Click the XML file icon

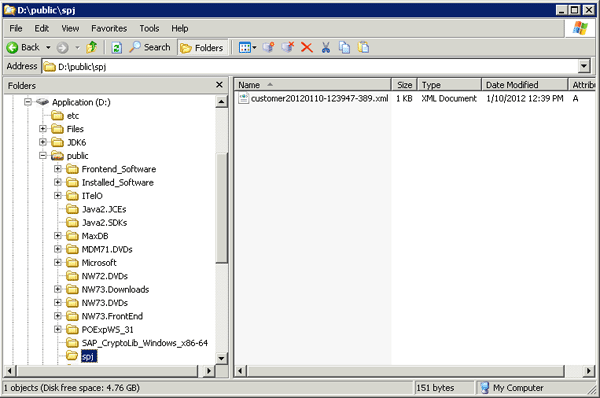coord(243,98)
